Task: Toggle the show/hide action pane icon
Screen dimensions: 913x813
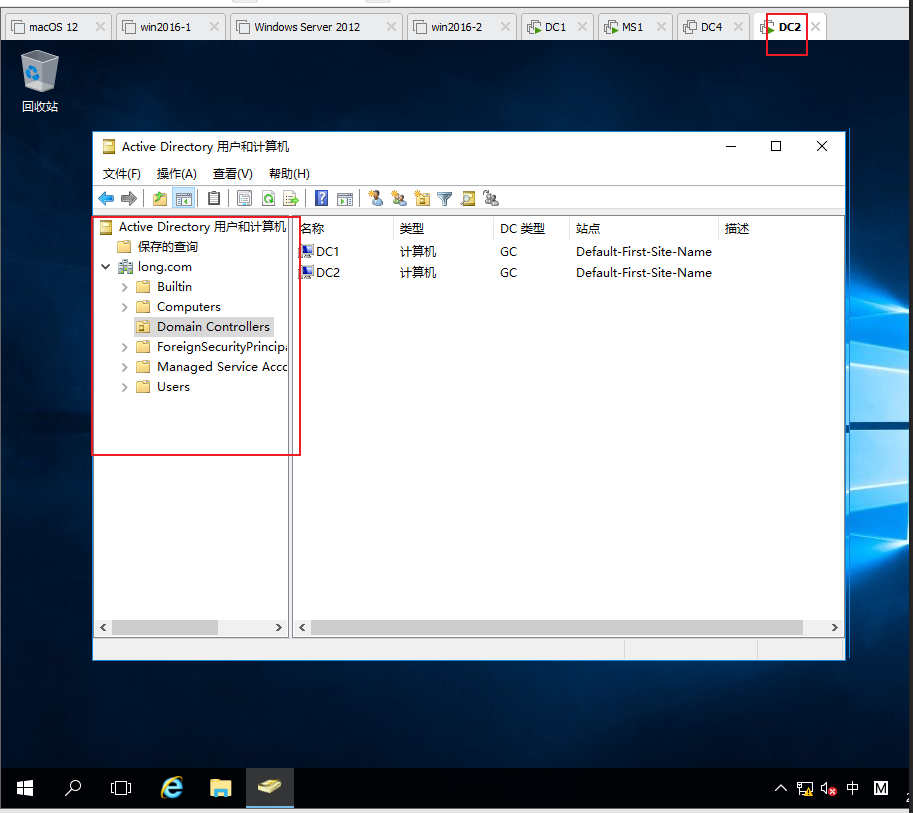Action: (x=345, y=199)
